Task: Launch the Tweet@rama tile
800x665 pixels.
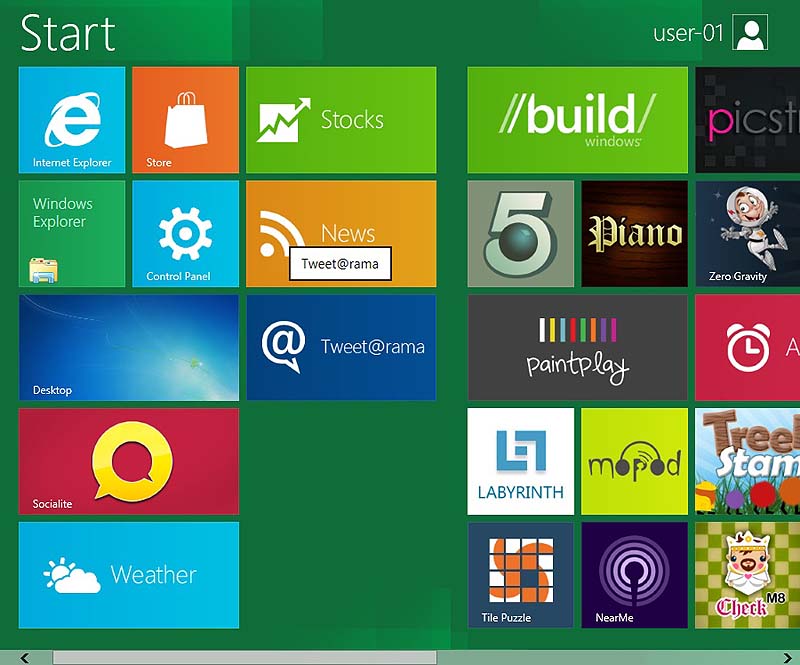Action: click(x=341, y=347)
